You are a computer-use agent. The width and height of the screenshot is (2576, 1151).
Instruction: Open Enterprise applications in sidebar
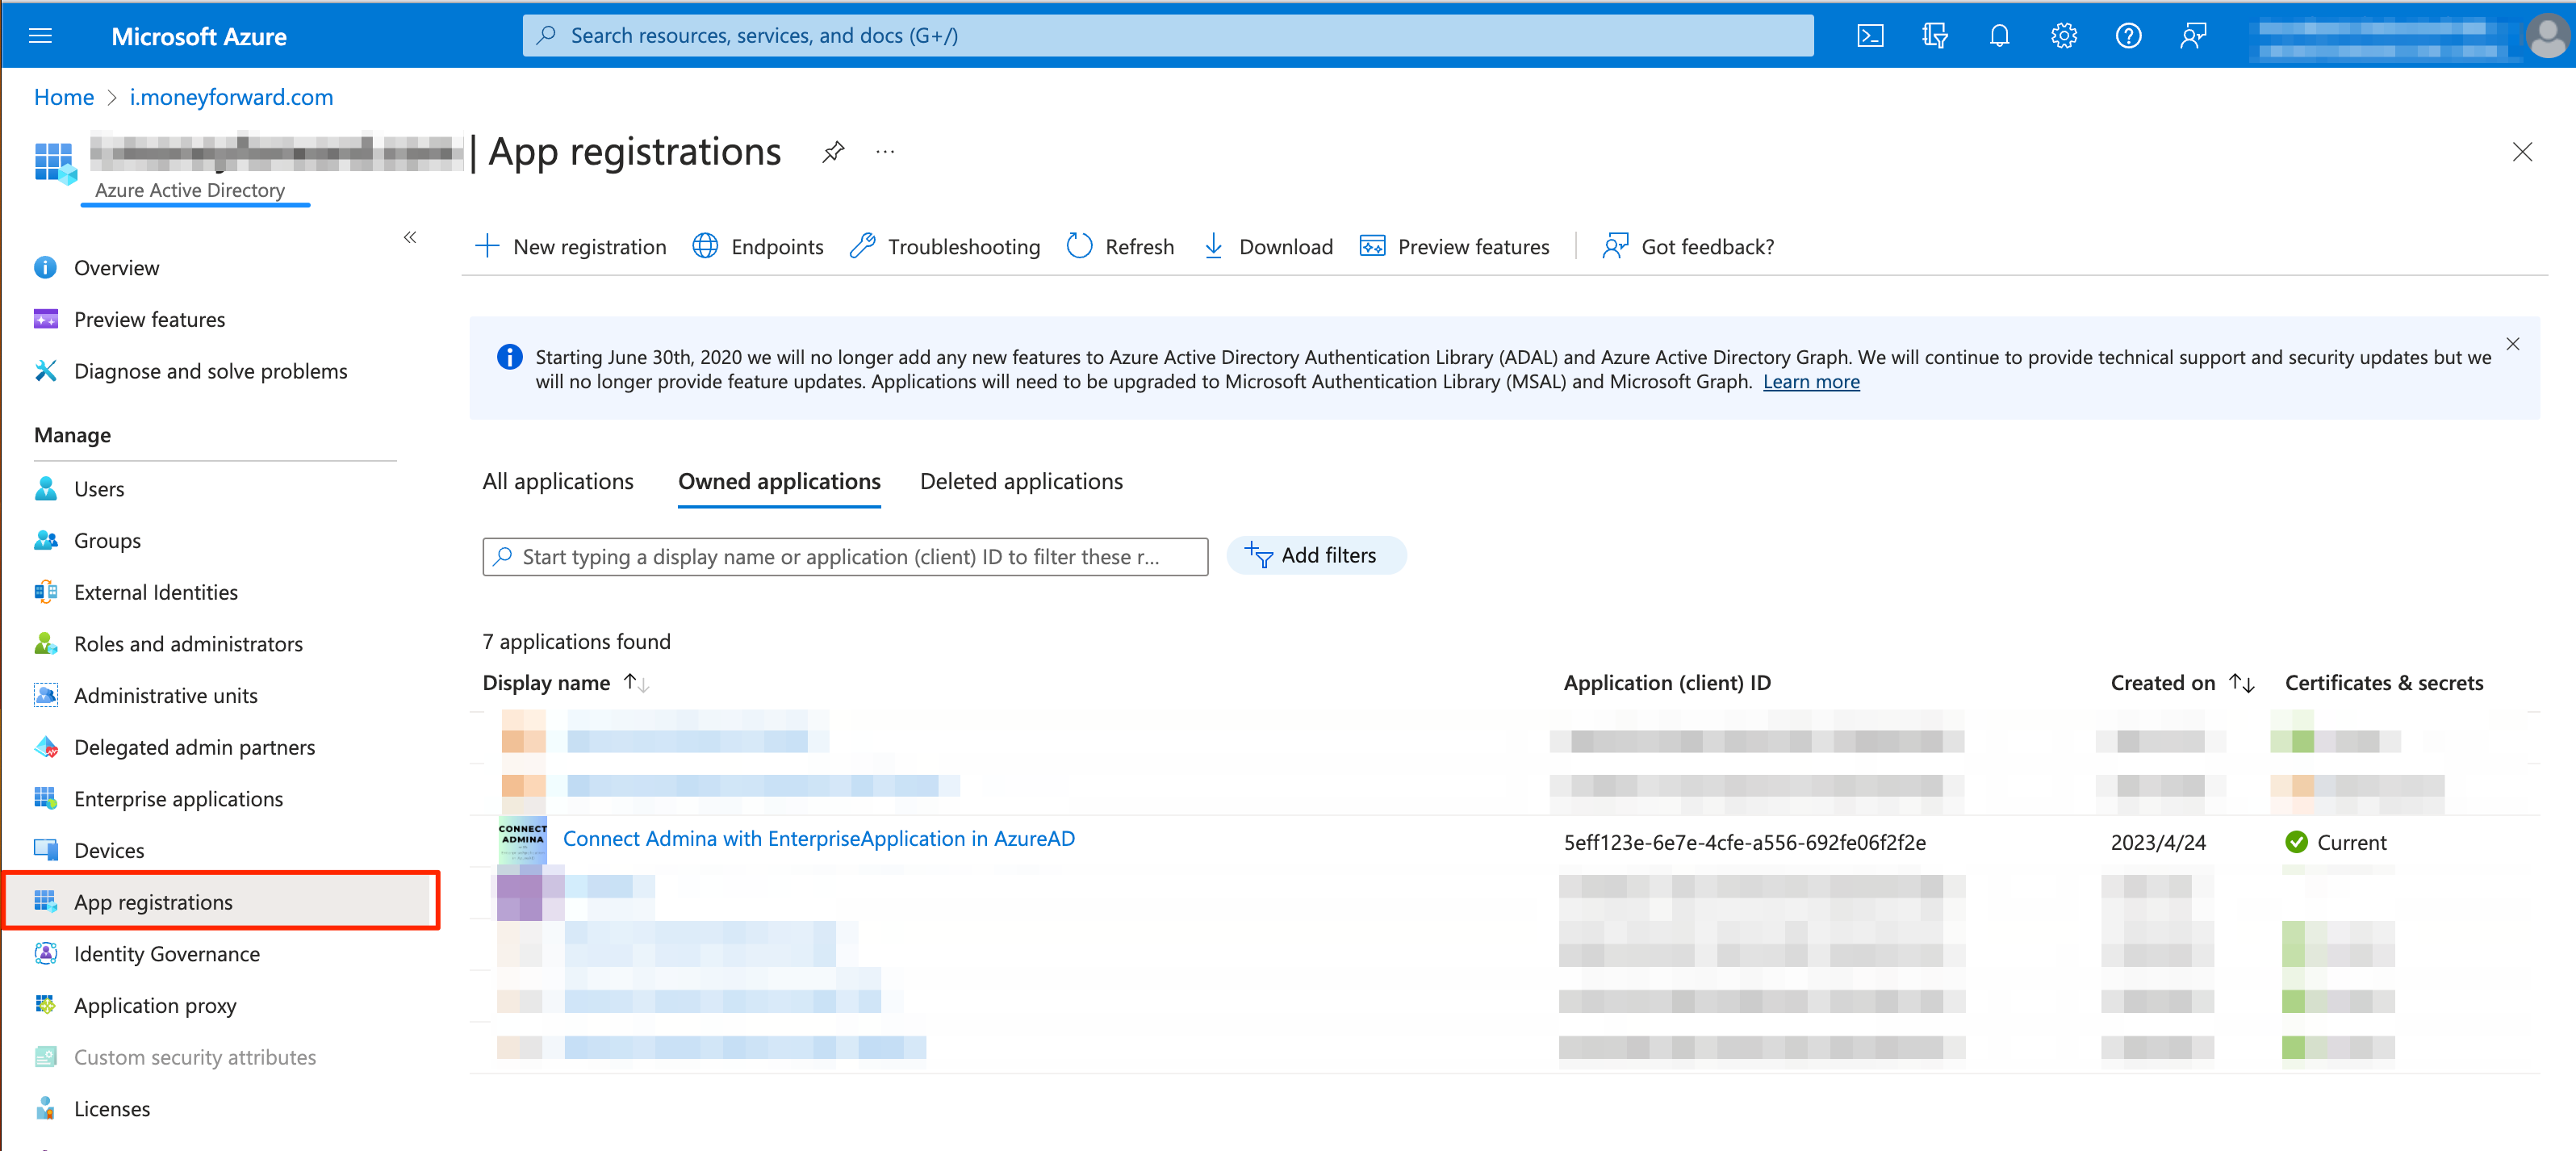178,798
